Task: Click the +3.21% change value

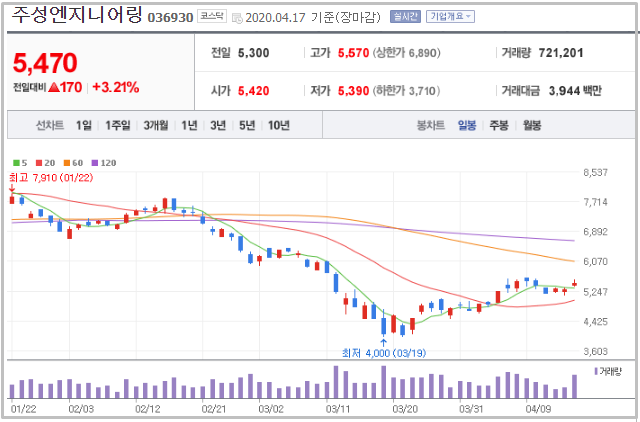Action: [x=116, y=87]
